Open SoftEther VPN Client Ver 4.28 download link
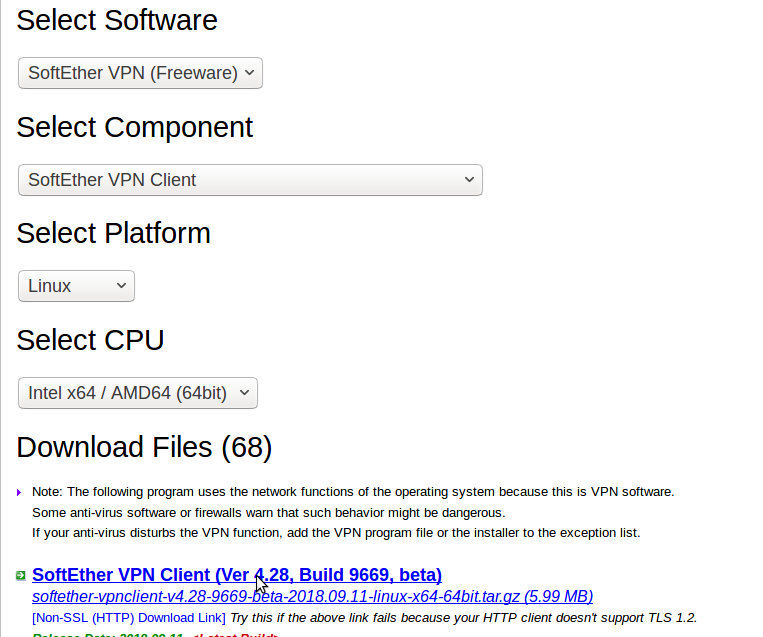763x637 pixels. (x=237, y=575)
